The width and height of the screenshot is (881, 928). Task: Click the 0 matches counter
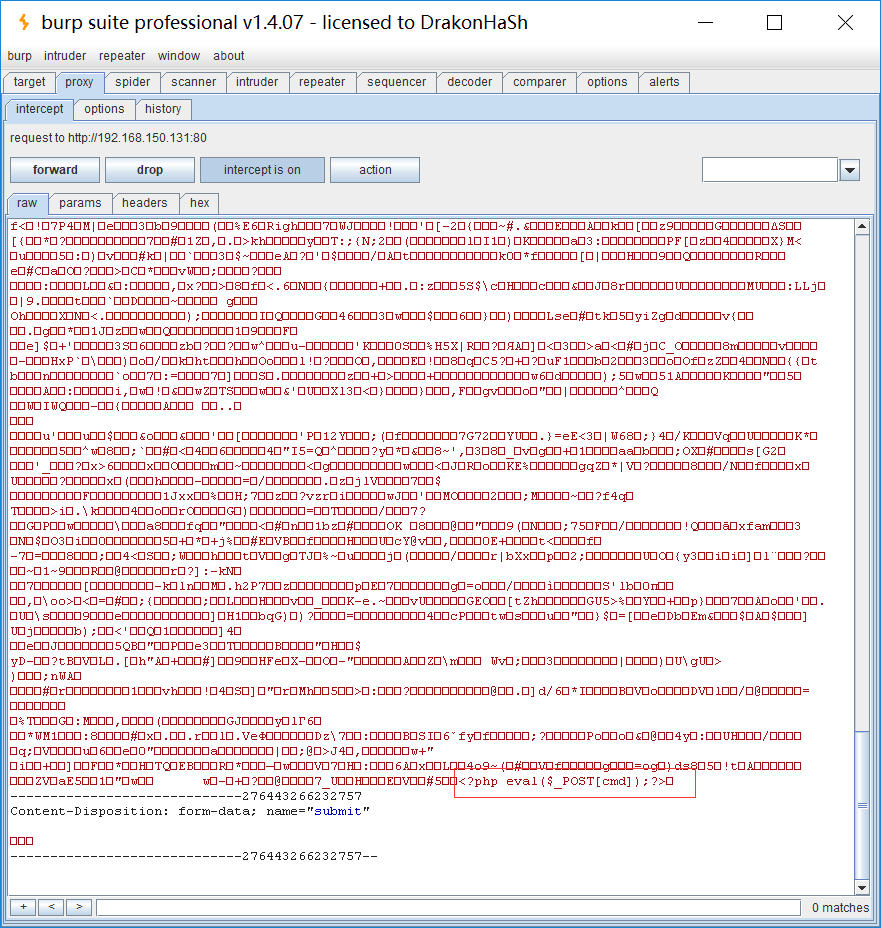click(840, 907)
